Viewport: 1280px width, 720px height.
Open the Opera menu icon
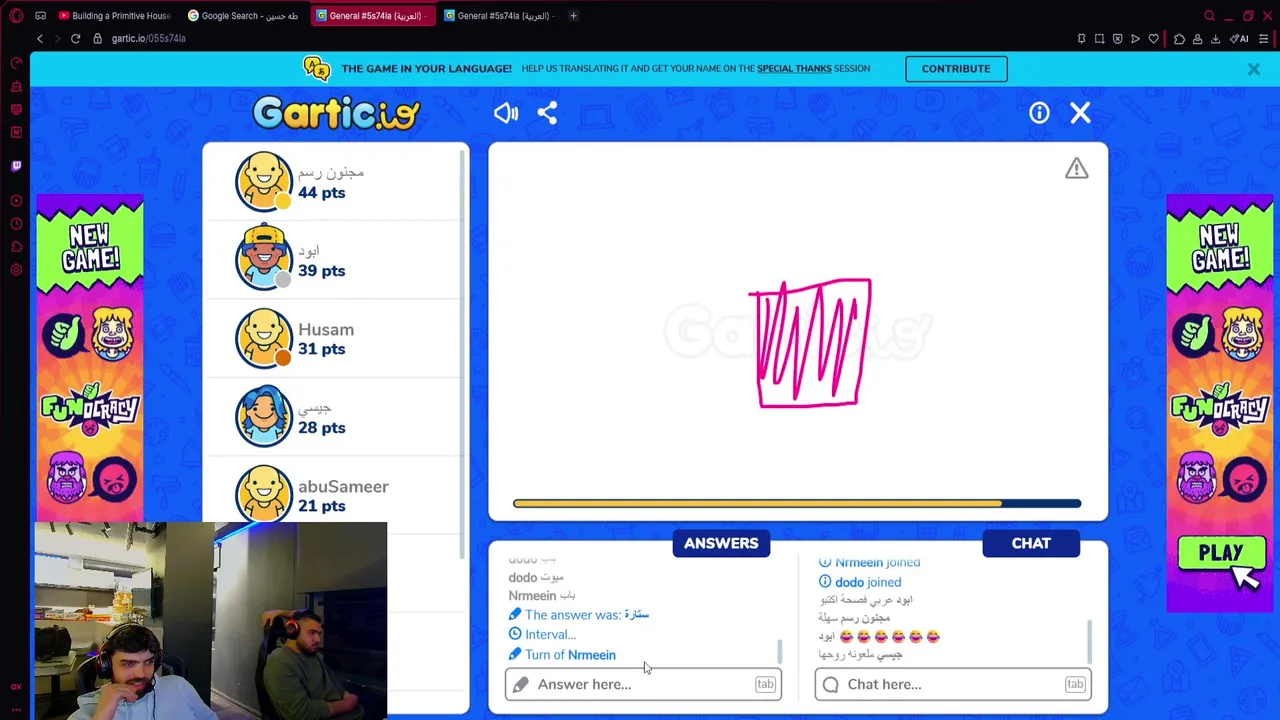16,16
